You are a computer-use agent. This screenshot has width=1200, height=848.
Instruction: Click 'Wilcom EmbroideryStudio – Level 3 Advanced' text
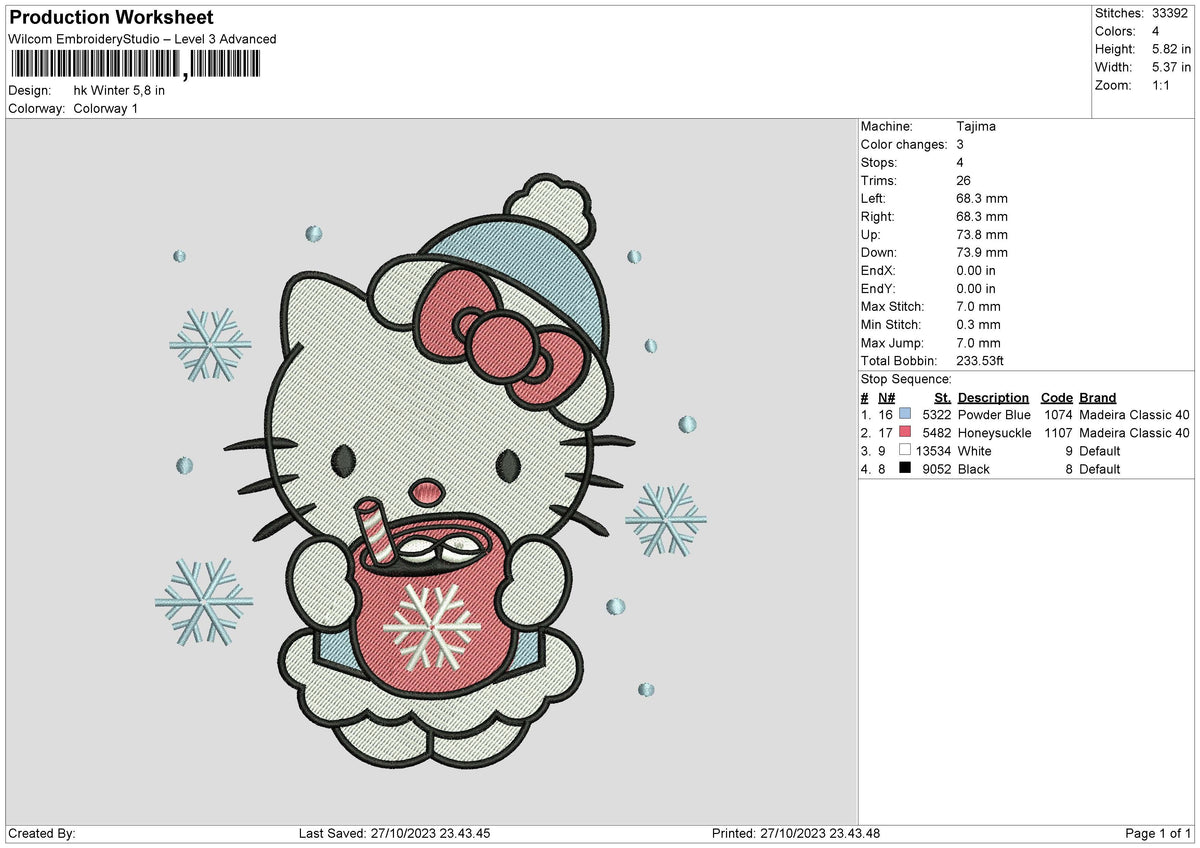(x=142, y=39)
